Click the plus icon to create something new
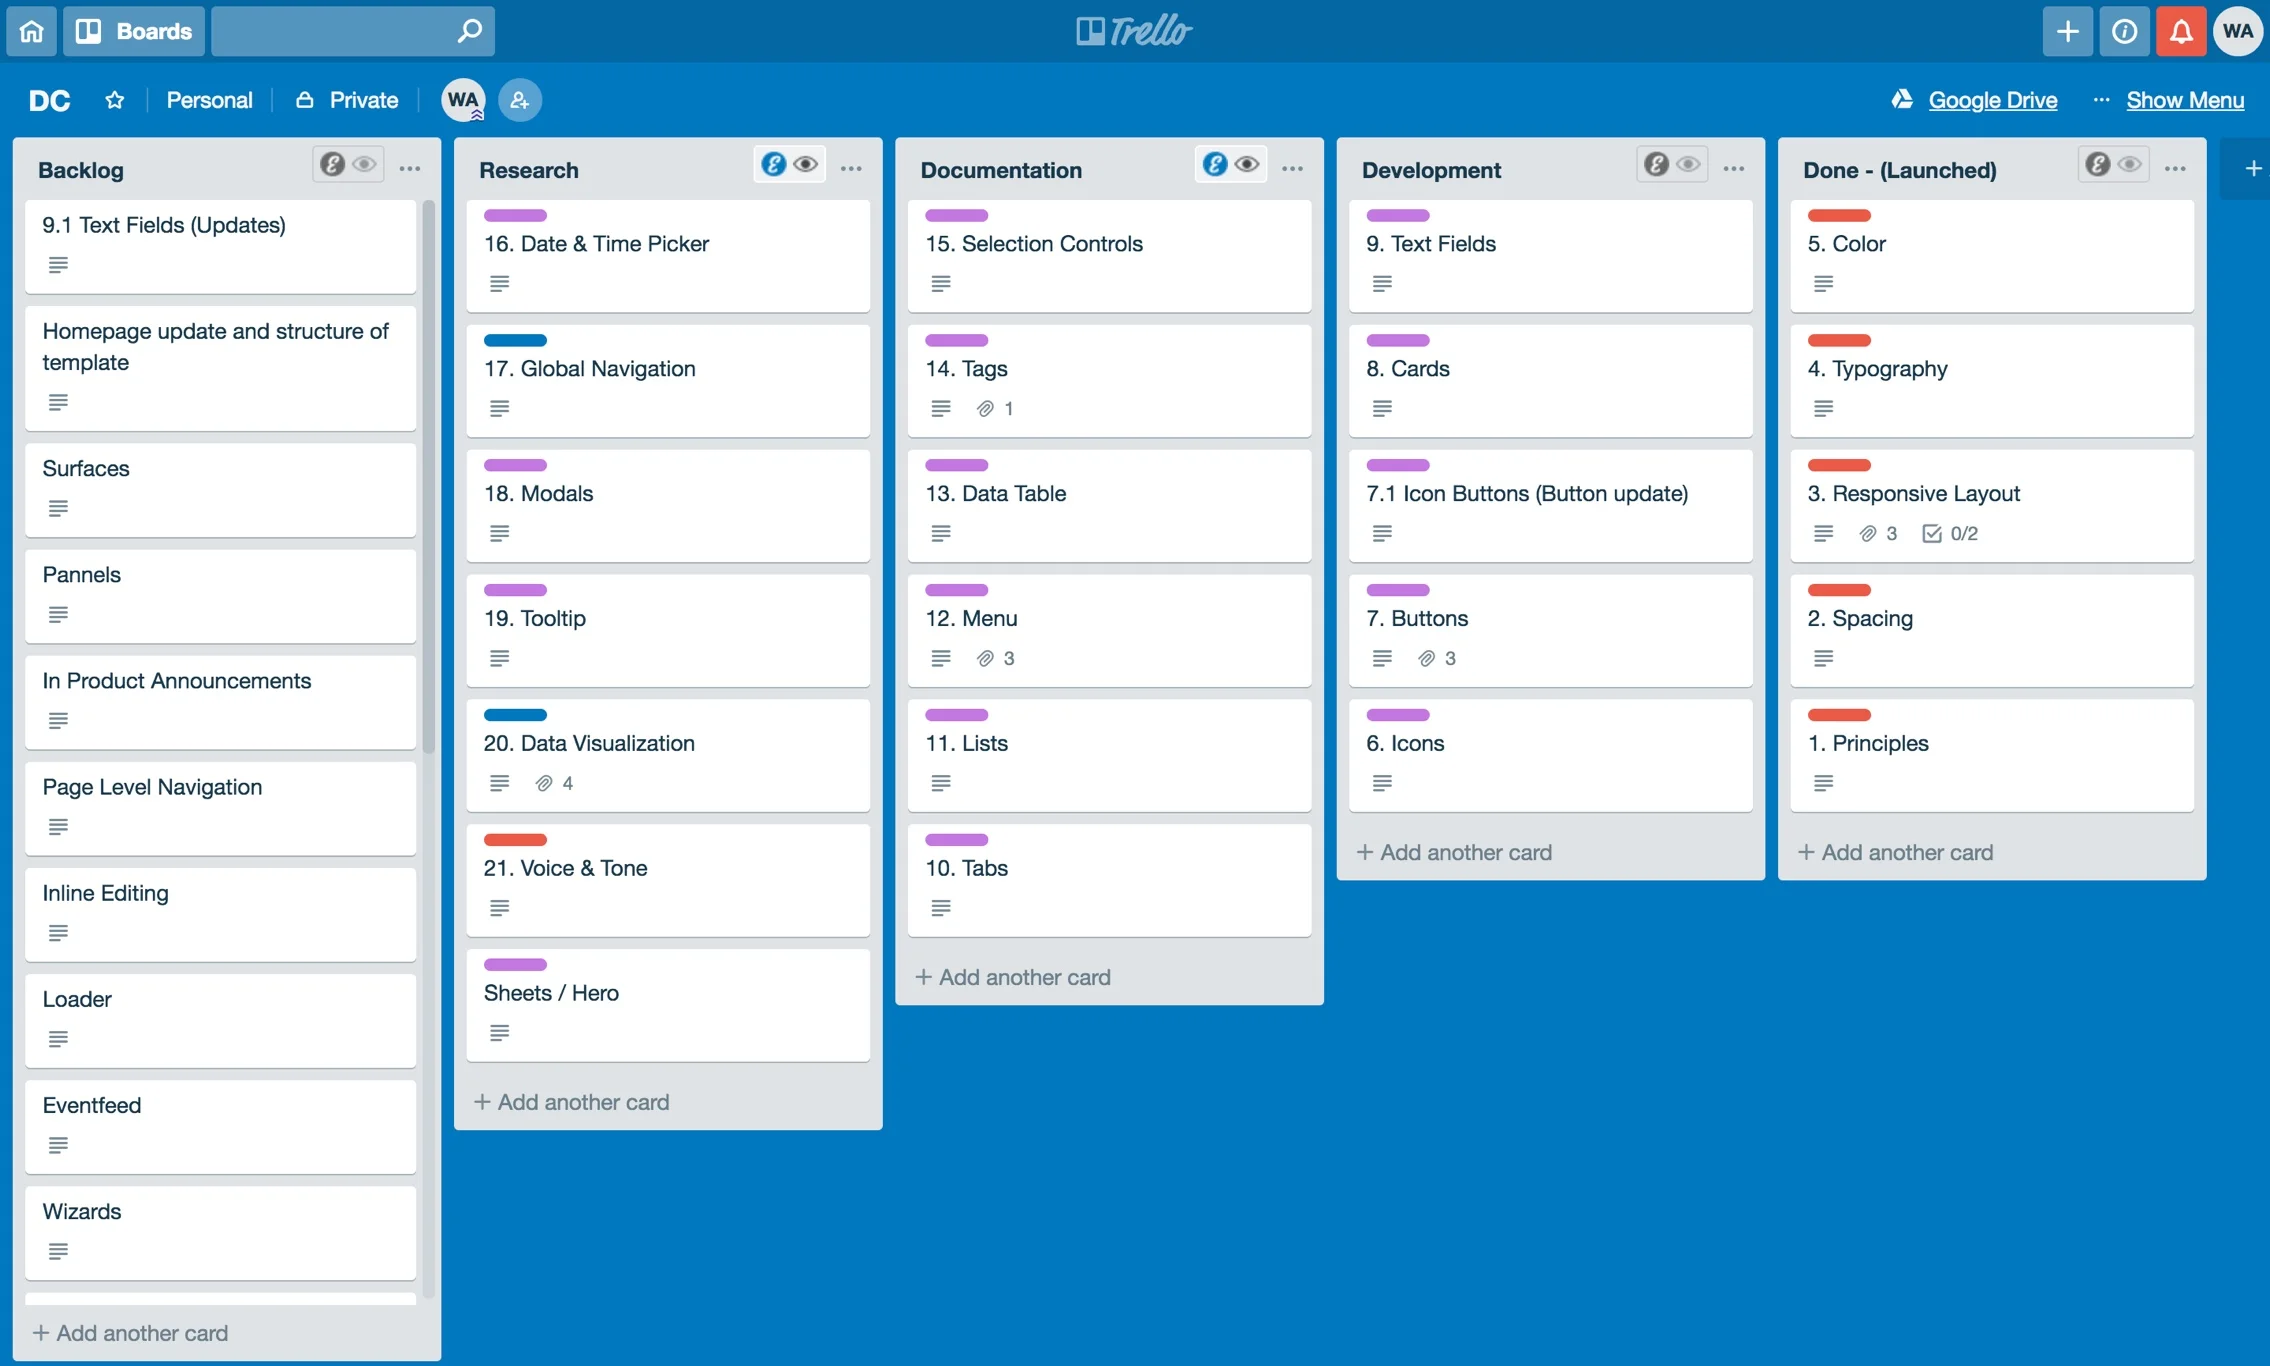This screenshot has height=1366, width=2270. pos(2067,31)
